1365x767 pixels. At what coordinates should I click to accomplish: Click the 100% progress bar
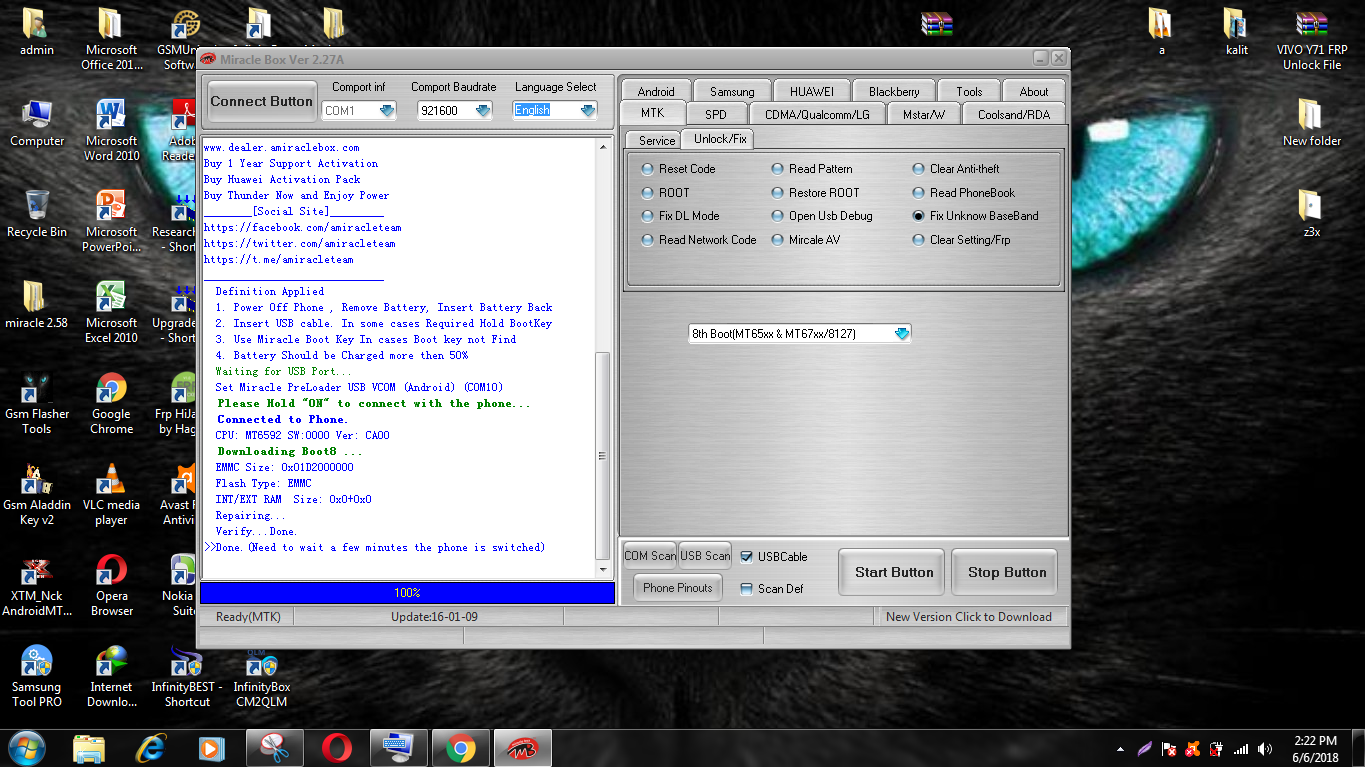[x=407, y=593]
